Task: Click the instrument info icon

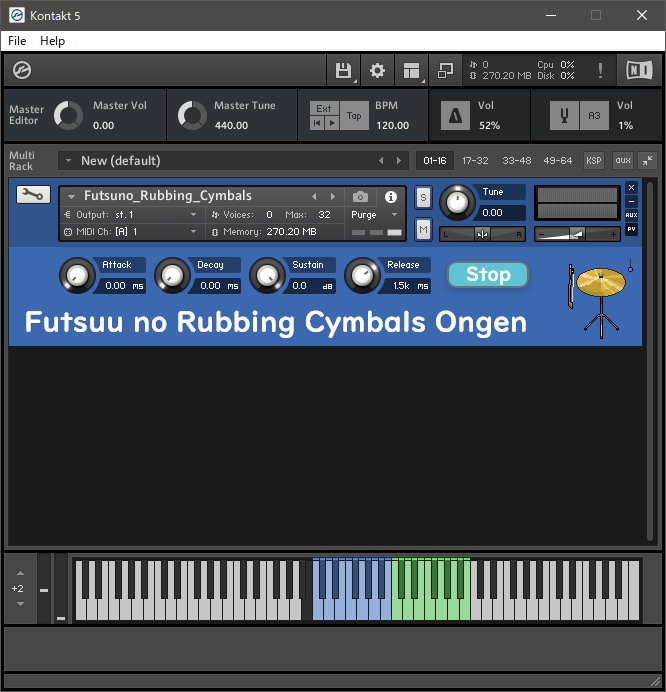Action: (391, 197)
